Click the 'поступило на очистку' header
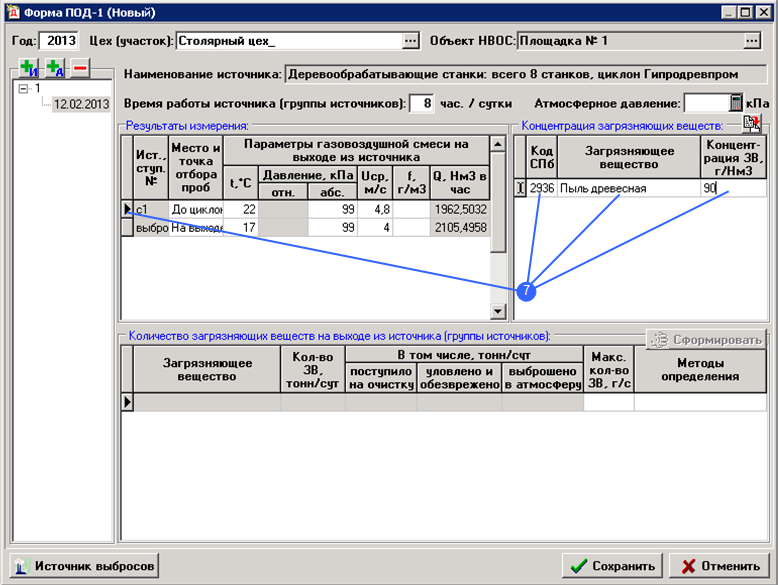The width and height of the screenshot is (778, 585). (381, 378)
